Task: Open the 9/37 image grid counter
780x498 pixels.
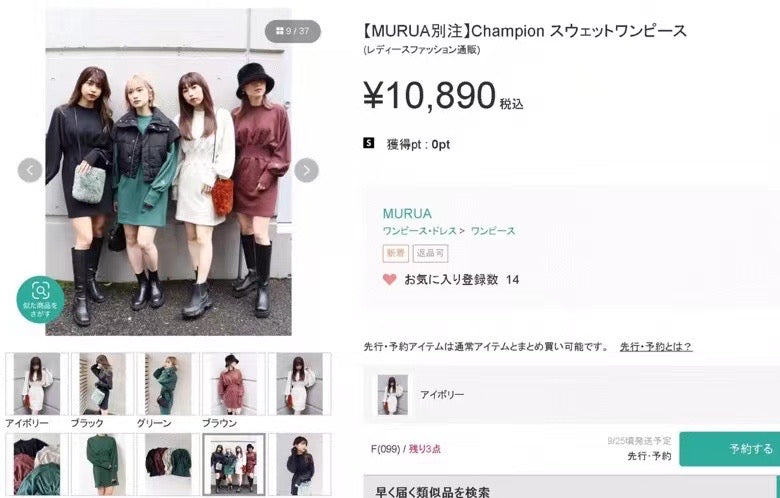Action: (x=292, y=31)
